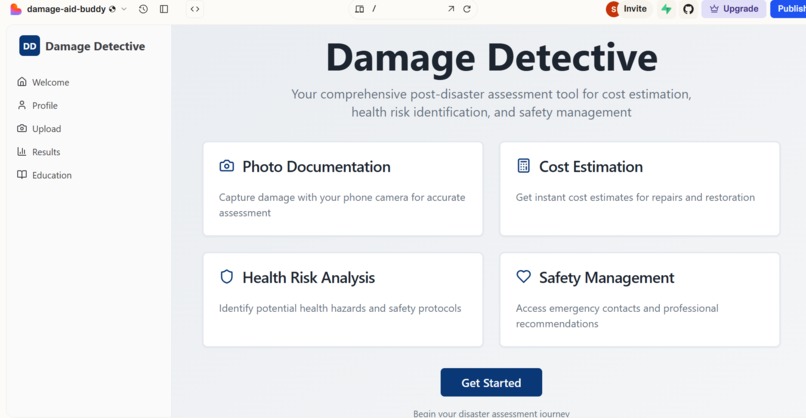Click 'Identify potential health hazards' description
The height and width of the screenshot is (418, 806).
[340, 308]
